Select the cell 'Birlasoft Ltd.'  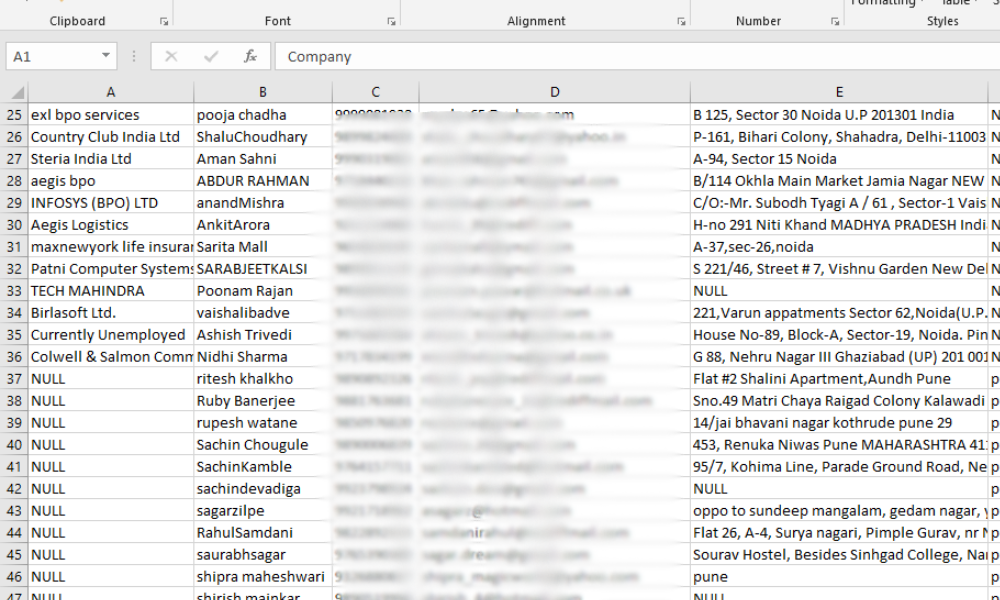point(111,313)
